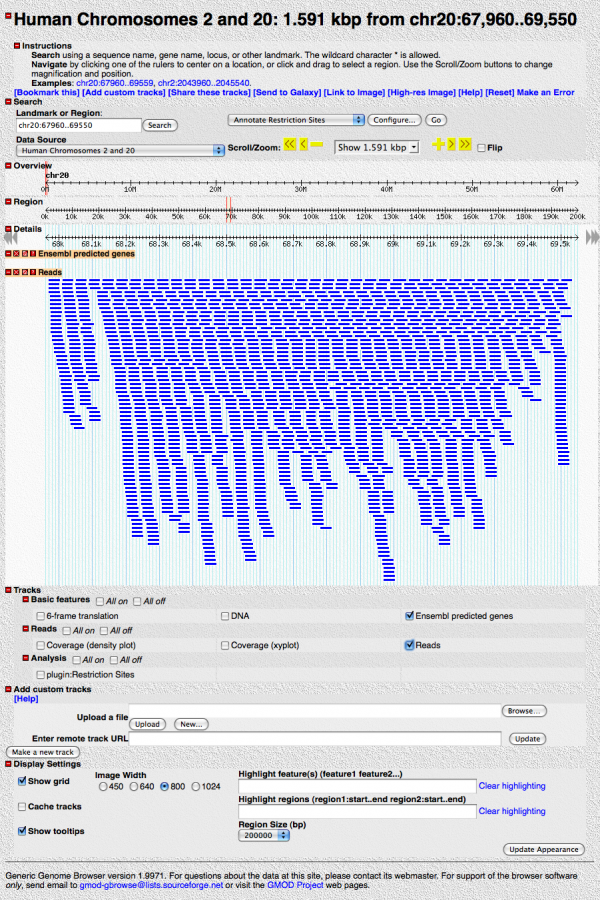
Task: Collapse the page title section with the minus icon
Action: click(9, 16)
